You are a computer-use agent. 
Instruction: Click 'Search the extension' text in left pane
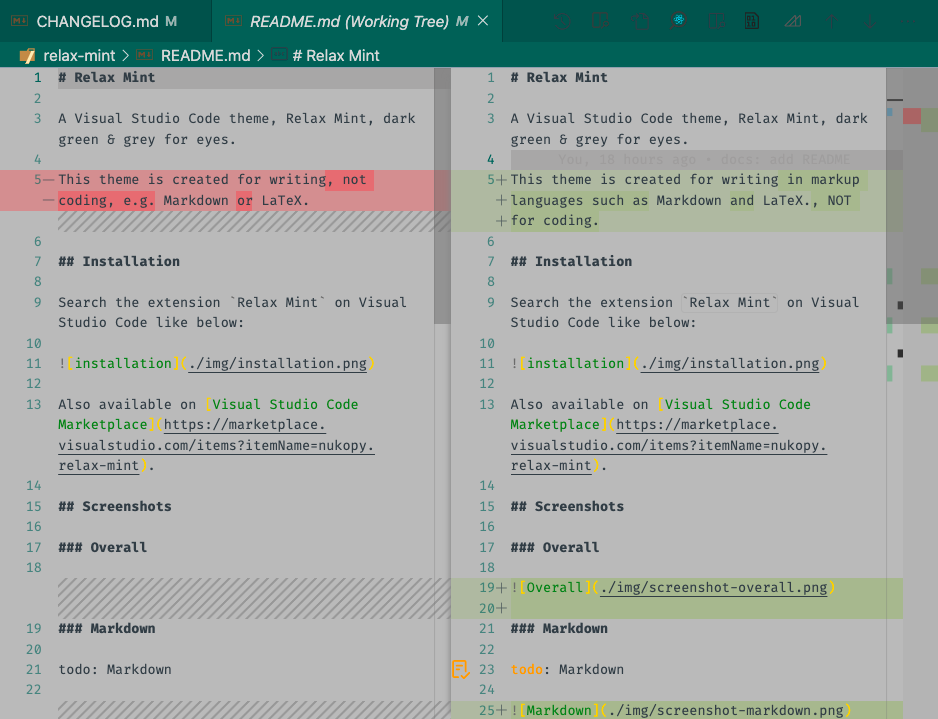tap(139, 303)
